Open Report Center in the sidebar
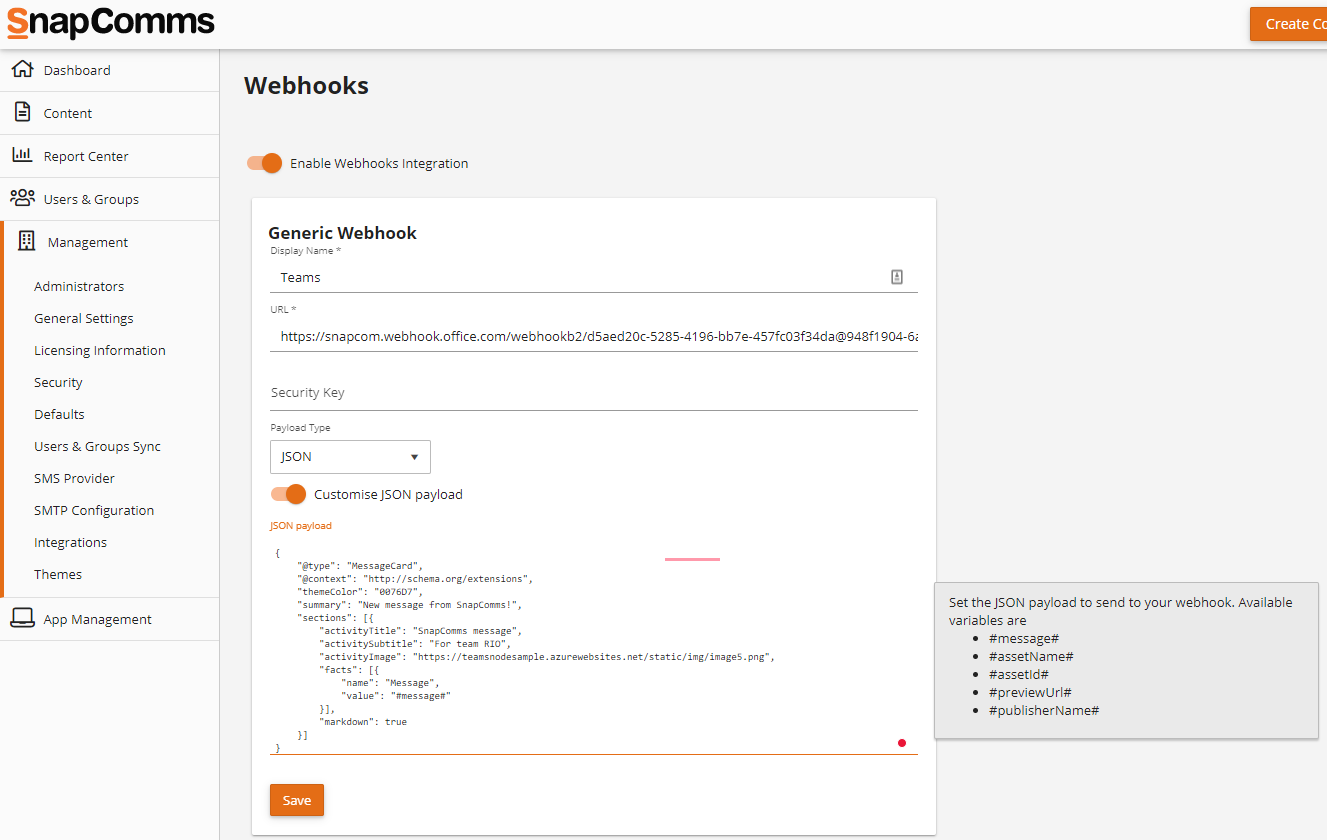 [109, 156]
